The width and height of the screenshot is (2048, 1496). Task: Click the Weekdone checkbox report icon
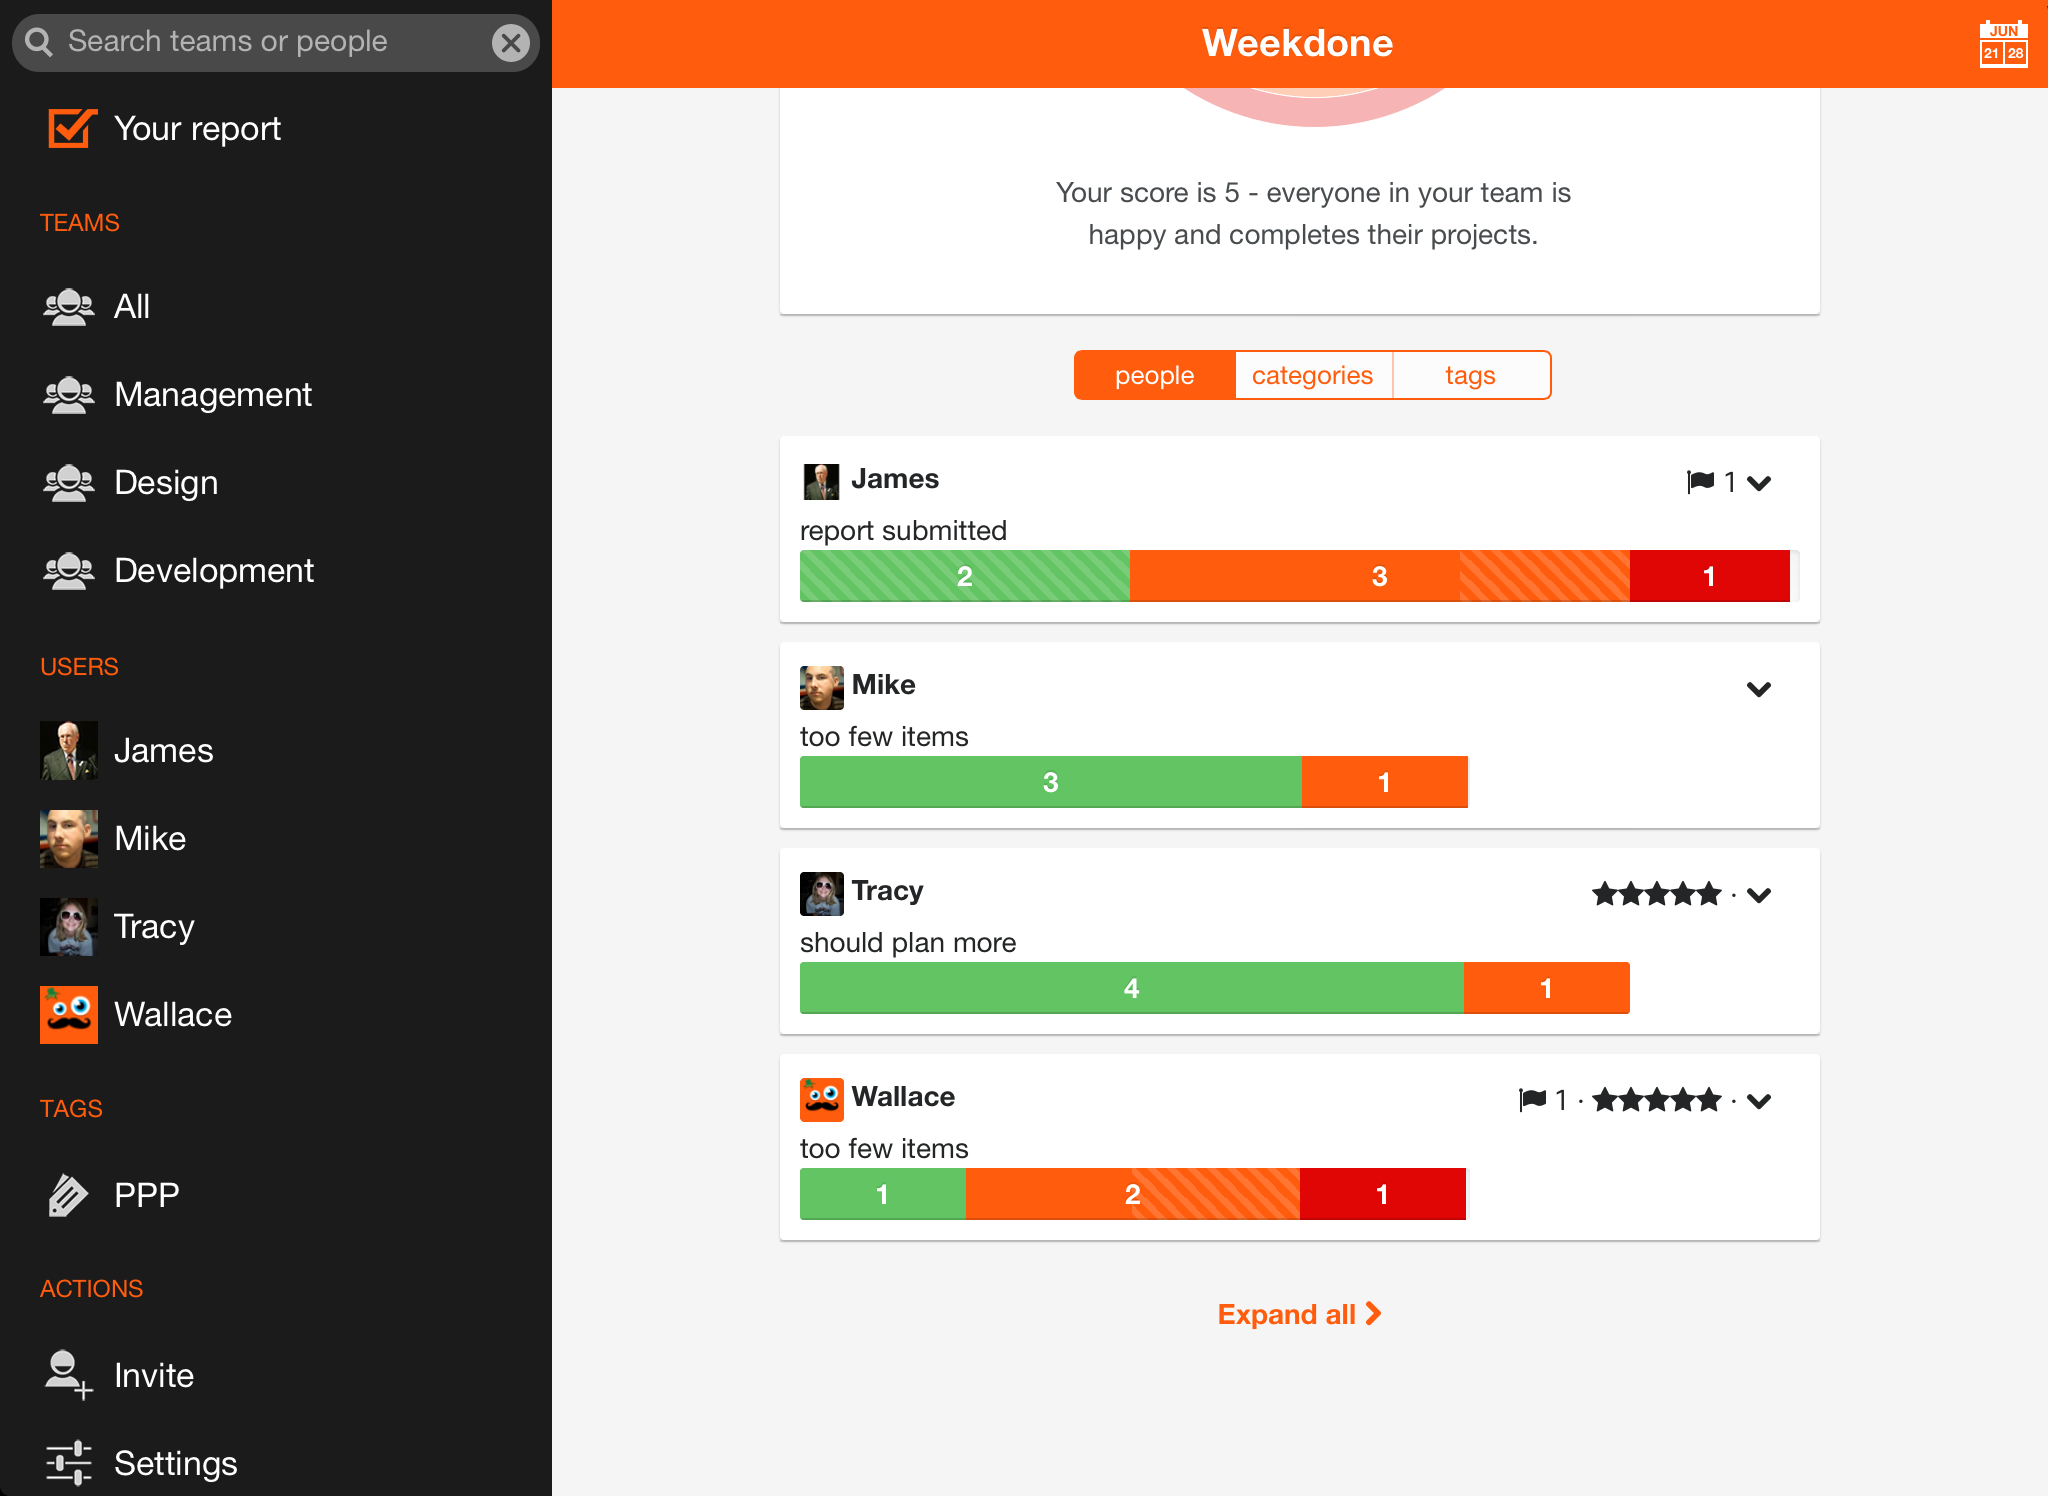pos(72,129)
